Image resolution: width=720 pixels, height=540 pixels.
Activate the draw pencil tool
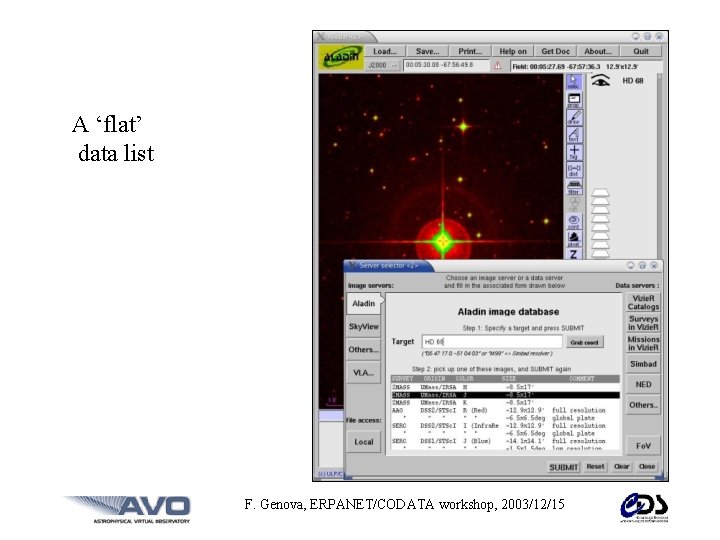[574, 118]
